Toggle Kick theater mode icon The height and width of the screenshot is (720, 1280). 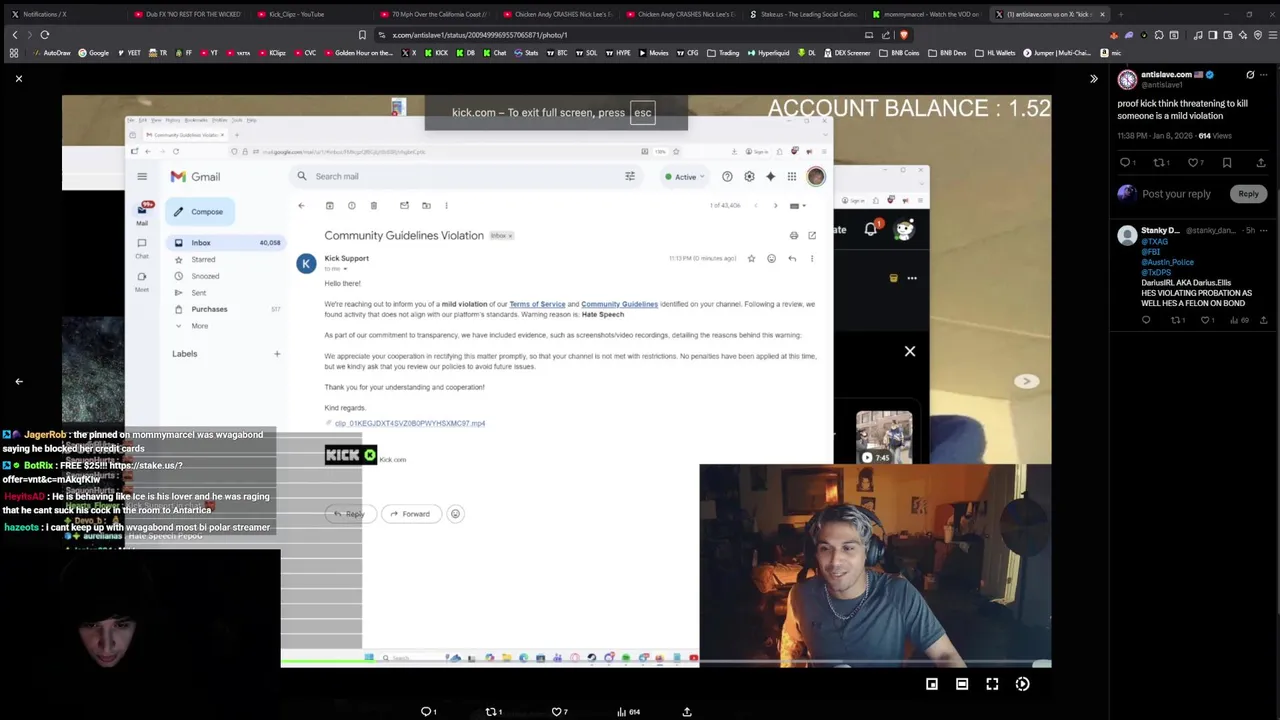962,684
